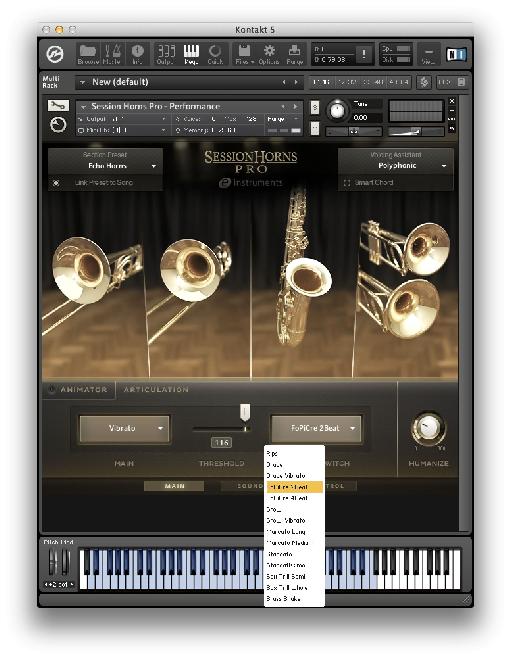Expand the Vibrato main articulation dropdown

(x=125, y=428)
